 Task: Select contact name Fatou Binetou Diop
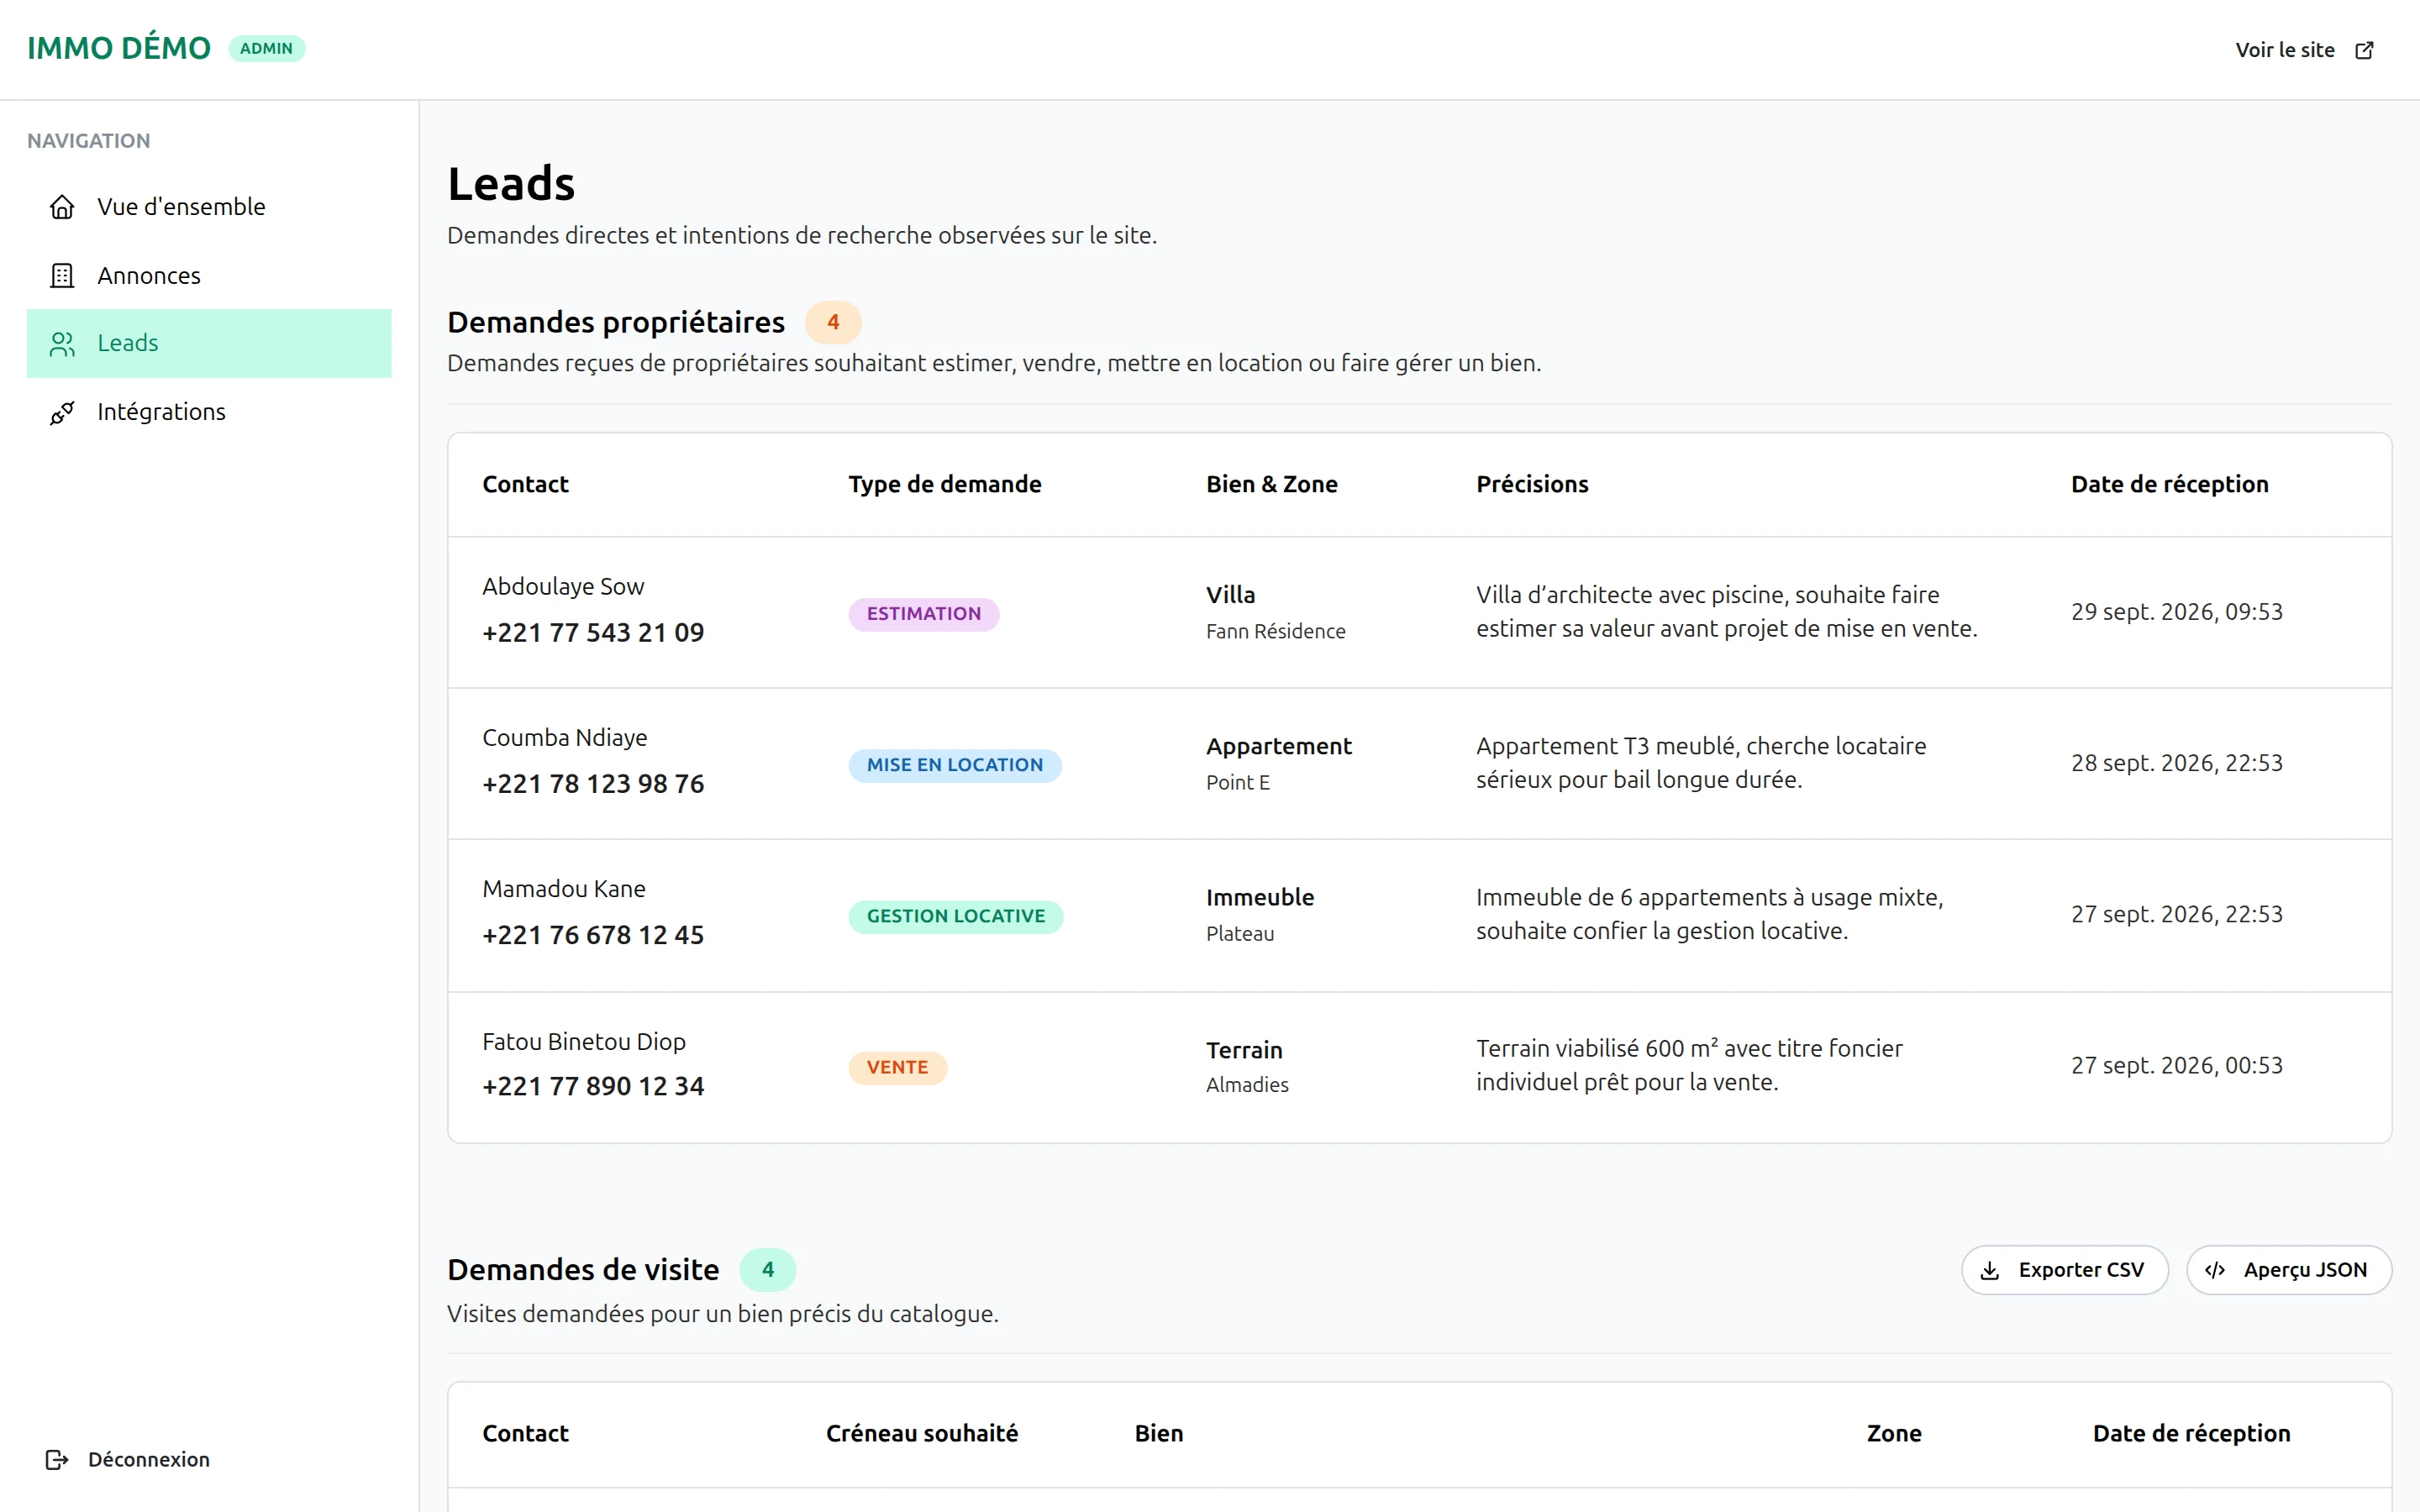[x=584, y=1041]
